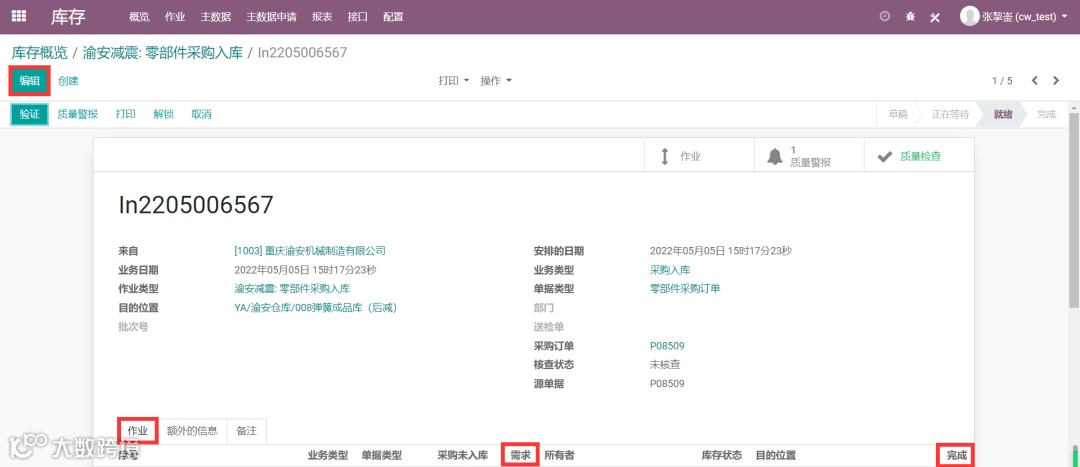Viewport: 1080px width, 467px height.
Task: Sort by 单据类型 column header
Action: (382, 455)
